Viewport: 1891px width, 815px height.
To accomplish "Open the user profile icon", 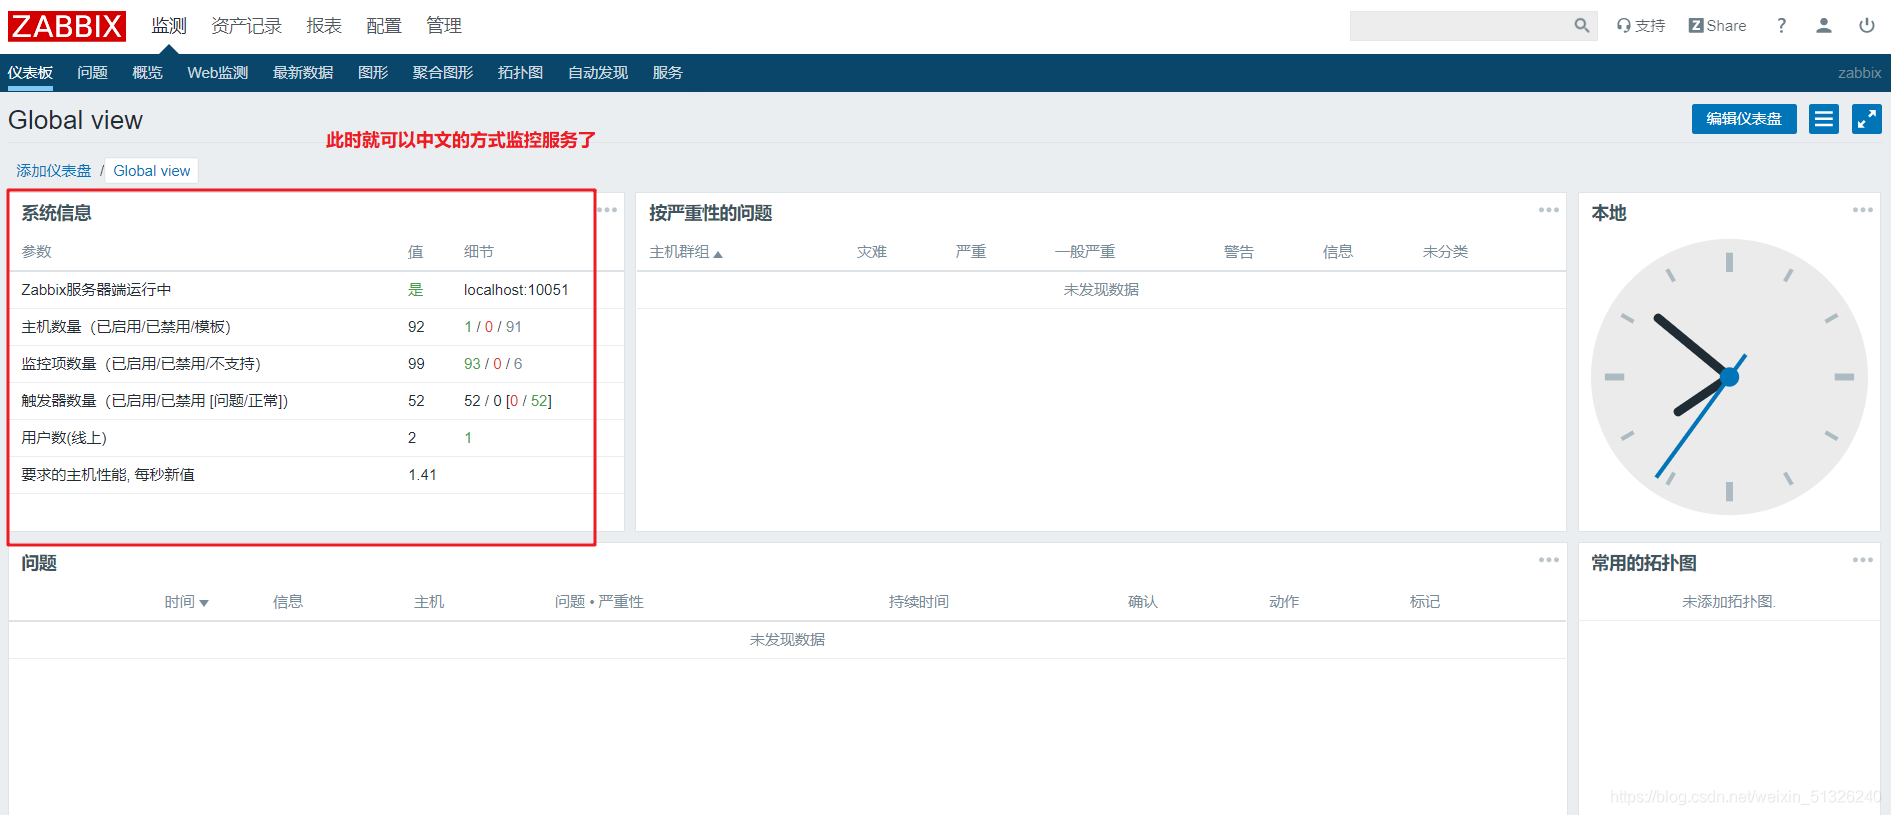I will pyautogui.click(x=1824, y=26).
